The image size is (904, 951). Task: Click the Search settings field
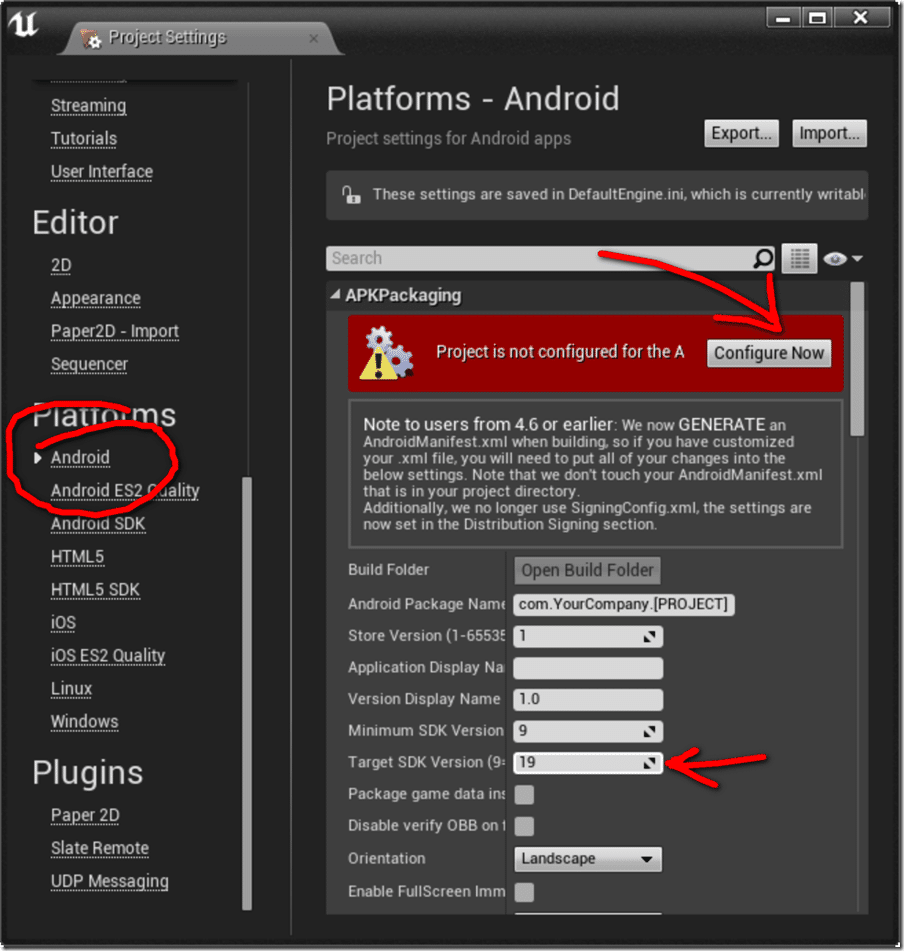[x=551, y=258]
